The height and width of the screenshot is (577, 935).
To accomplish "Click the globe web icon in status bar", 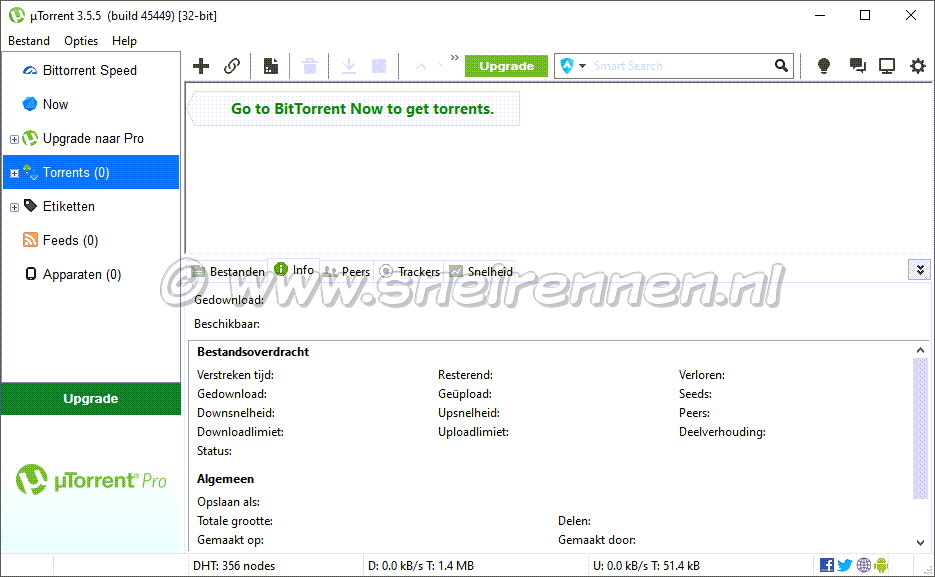I will tap(863, 565).
